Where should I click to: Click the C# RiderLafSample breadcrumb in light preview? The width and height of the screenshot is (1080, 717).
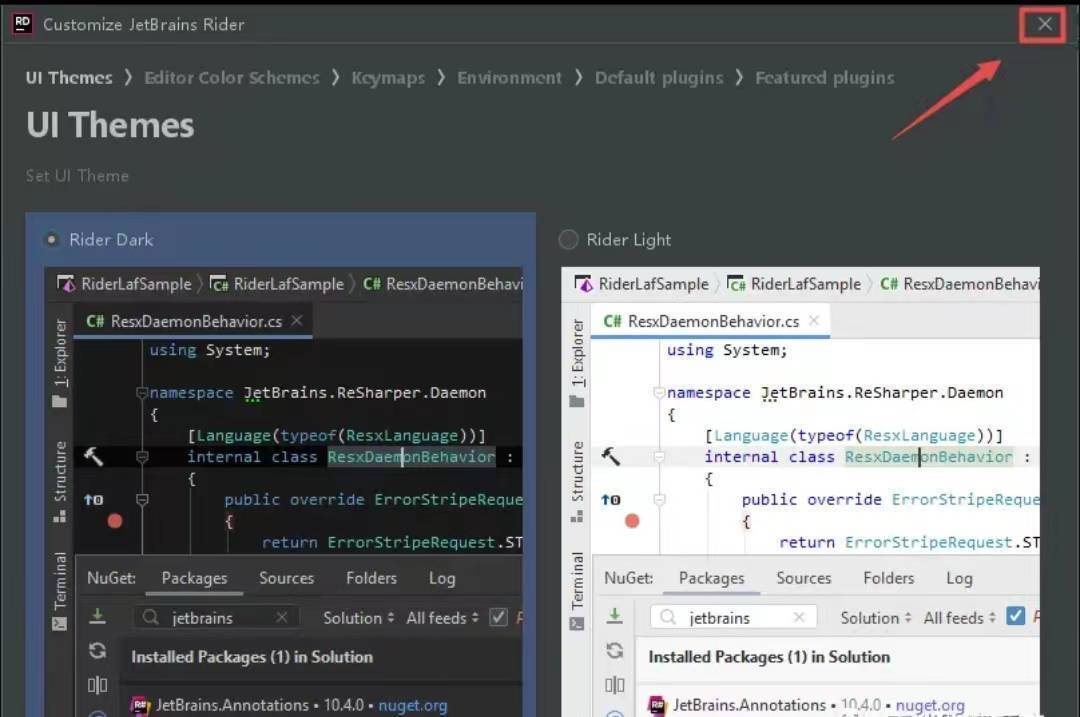point(795,284)
